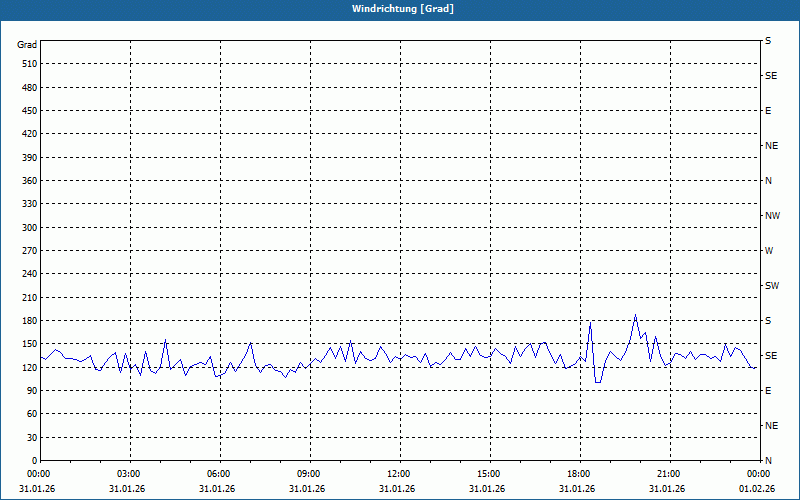The width and height of the screenshot is (800, 500).
Task: Click the 210 degree axis label
Action: (30, 297)
